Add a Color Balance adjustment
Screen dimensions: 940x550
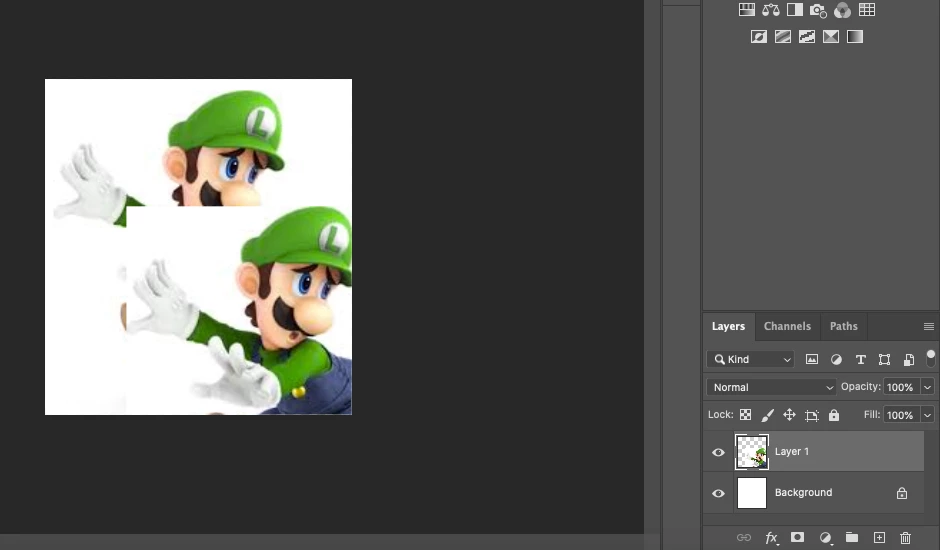pyautogui.click(x=770, y=10)
